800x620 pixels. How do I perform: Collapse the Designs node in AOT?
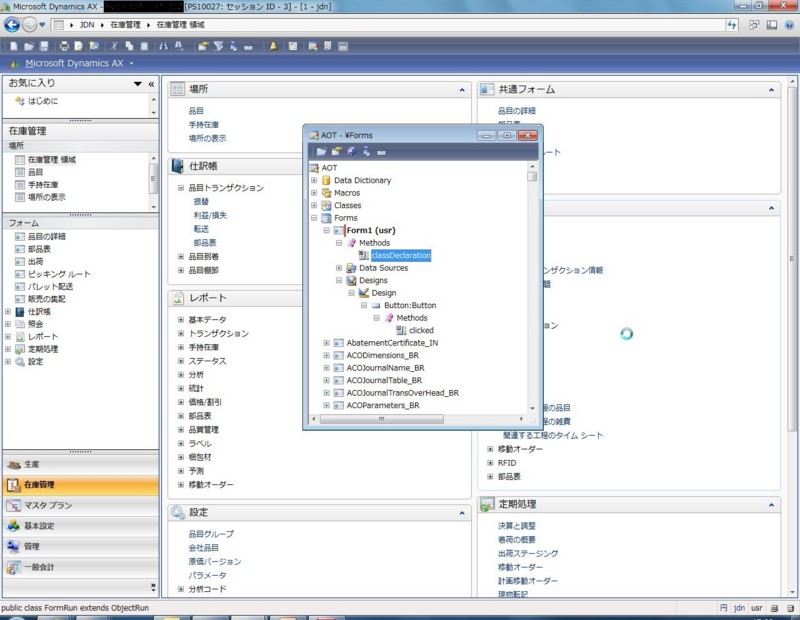(339, 280)
